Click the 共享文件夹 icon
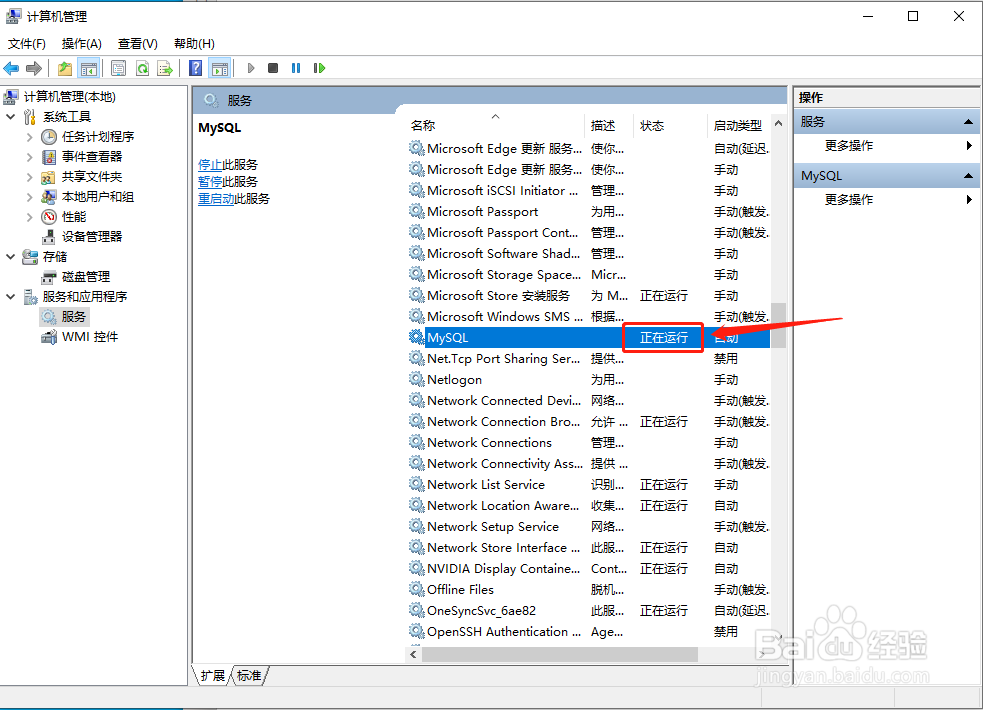This screenshot has height=710, width=983. point(49,177)
